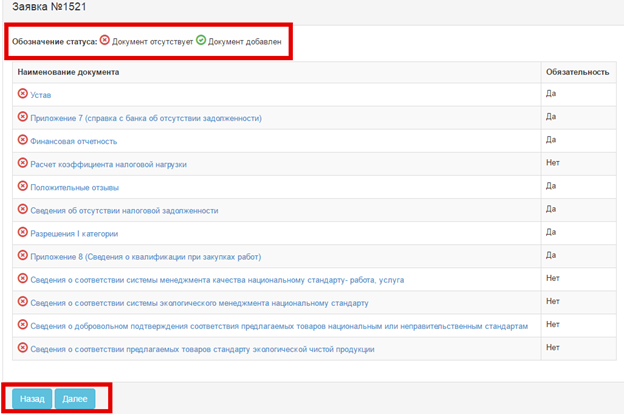Click Нет value in добровольном подтверждении row

click(553, 324)
